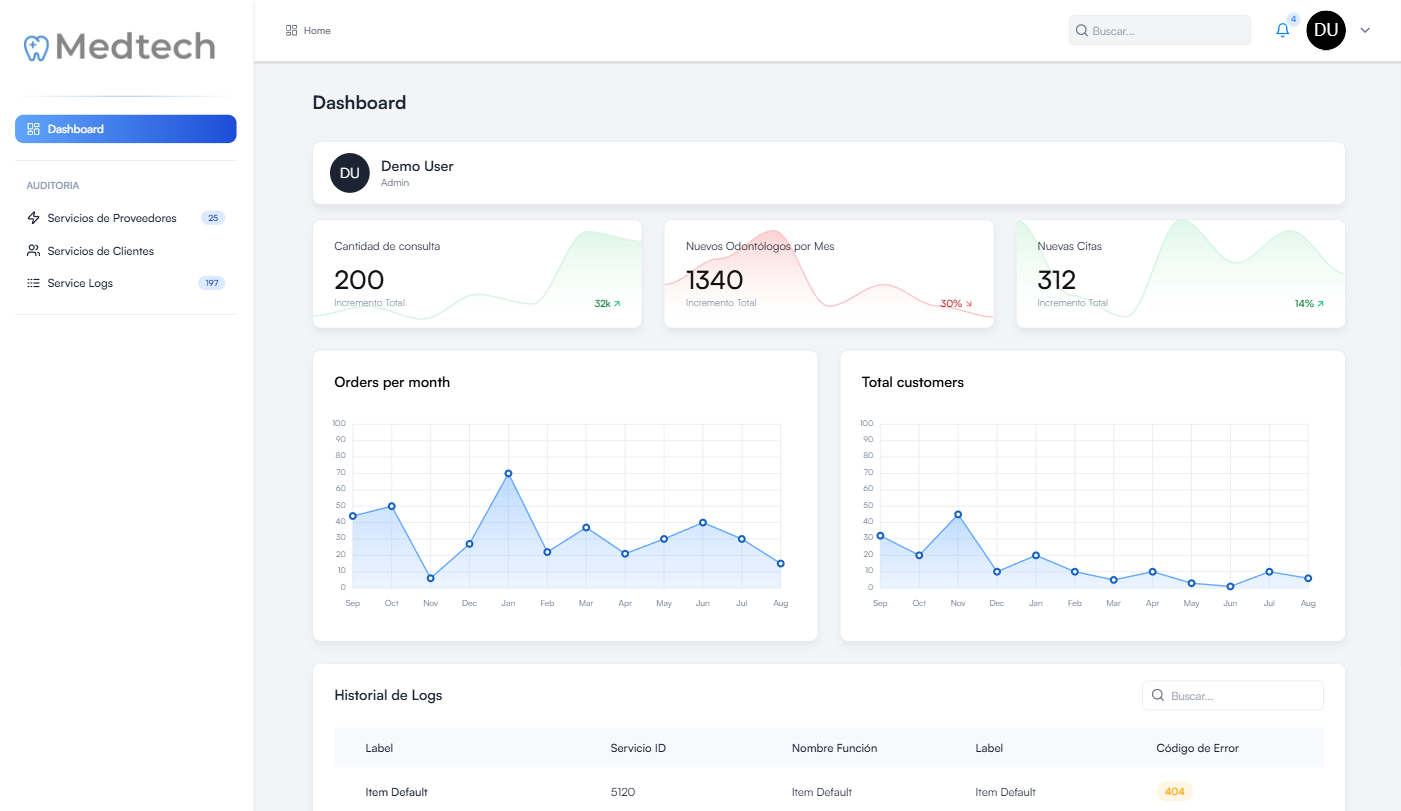Click the Home breadcrumb link
The height and width of the screenshot is (811, 1401).
tap(308, 31)
